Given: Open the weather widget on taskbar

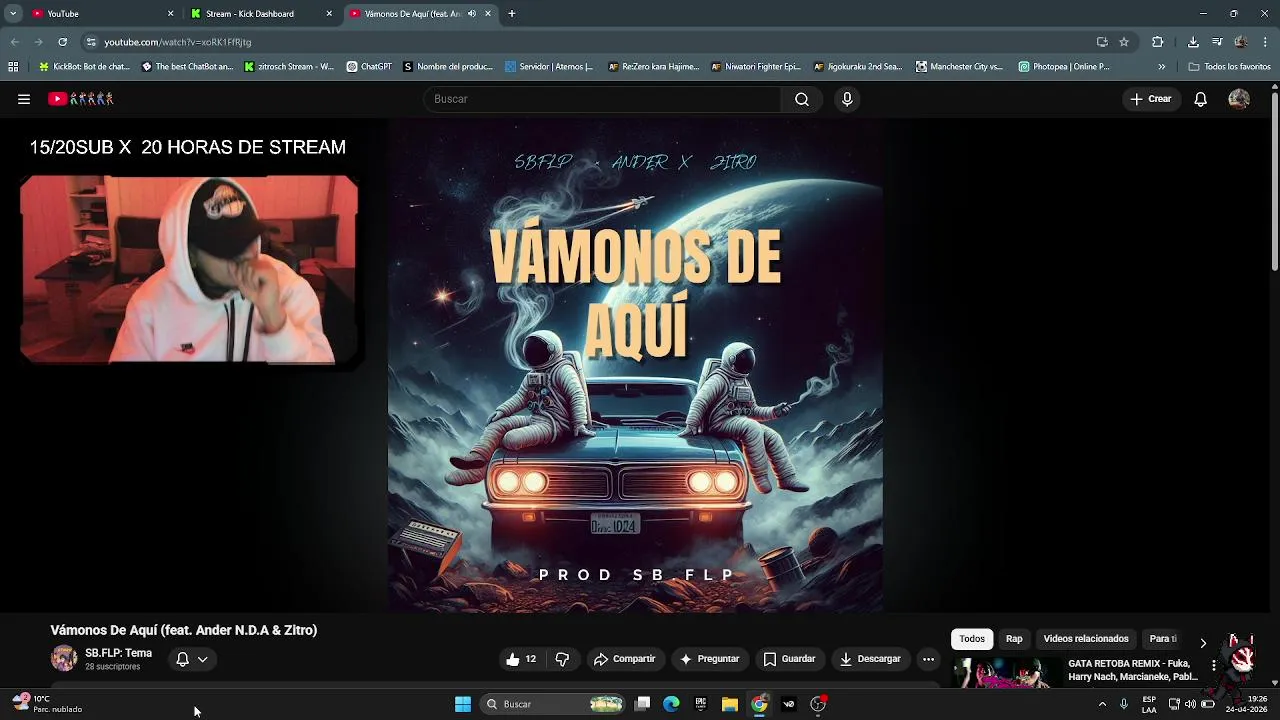Looking at the screenshot, I should click(47, 704).
